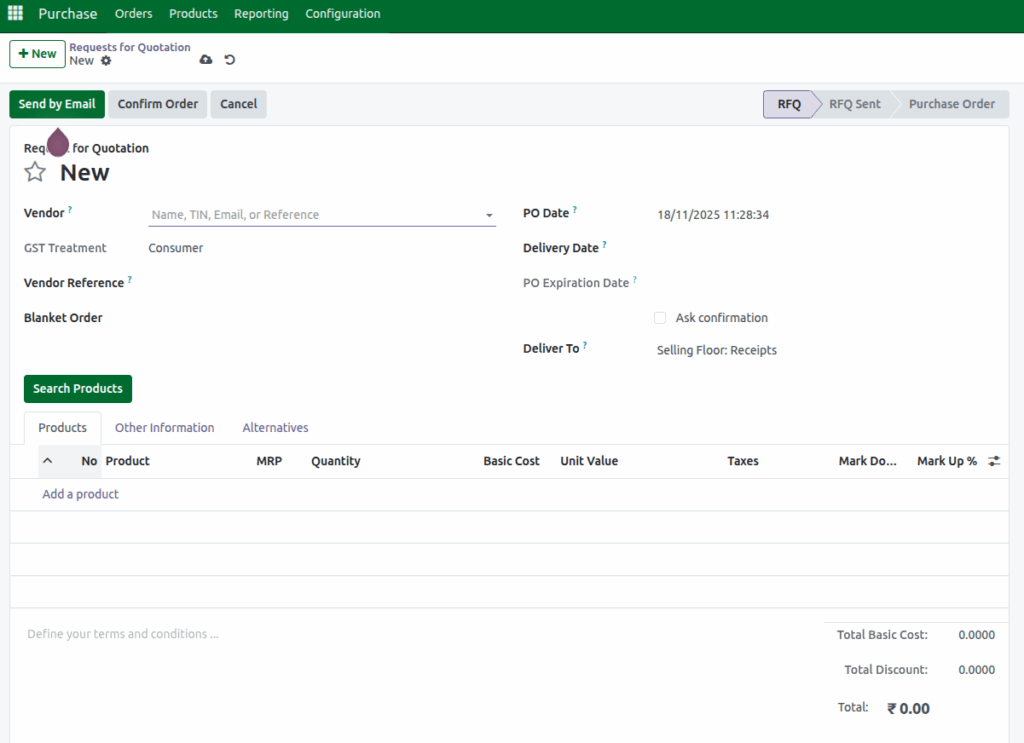Screen dimensions: 1024x743
Task: Open the GST Treatment Consumer dropdown
Action: (175, 247)
